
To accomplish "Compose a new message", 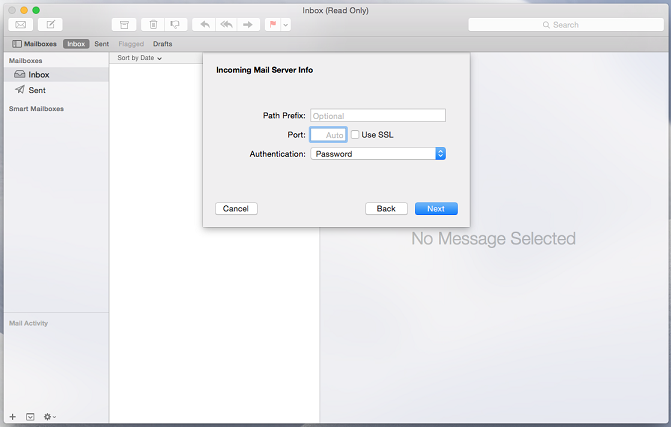I will pyautogui.click(x=49, y=24).
